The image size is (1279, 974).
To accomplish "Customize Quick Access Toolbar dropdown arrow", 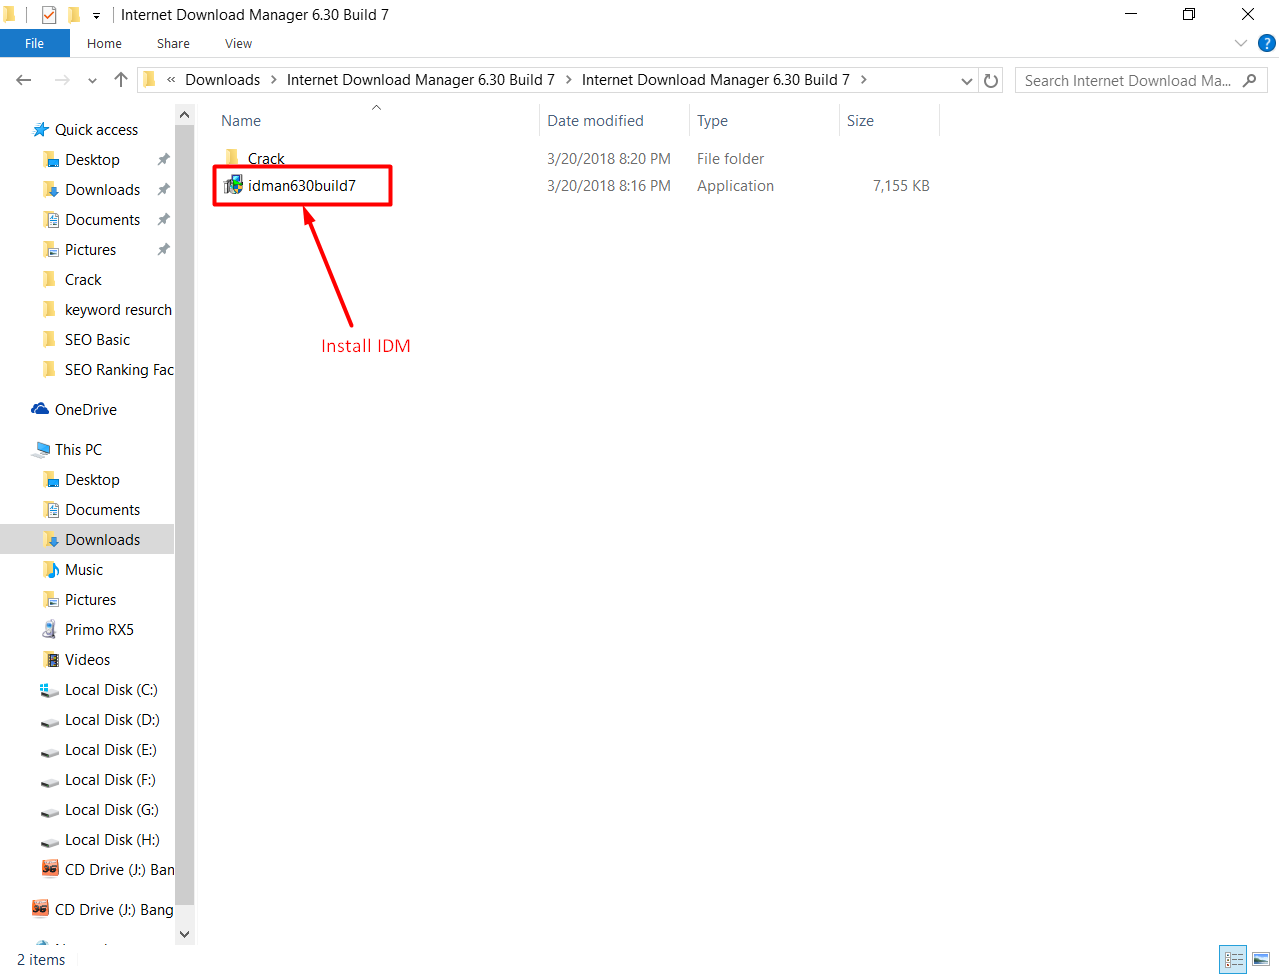I will tap(97, 16).
